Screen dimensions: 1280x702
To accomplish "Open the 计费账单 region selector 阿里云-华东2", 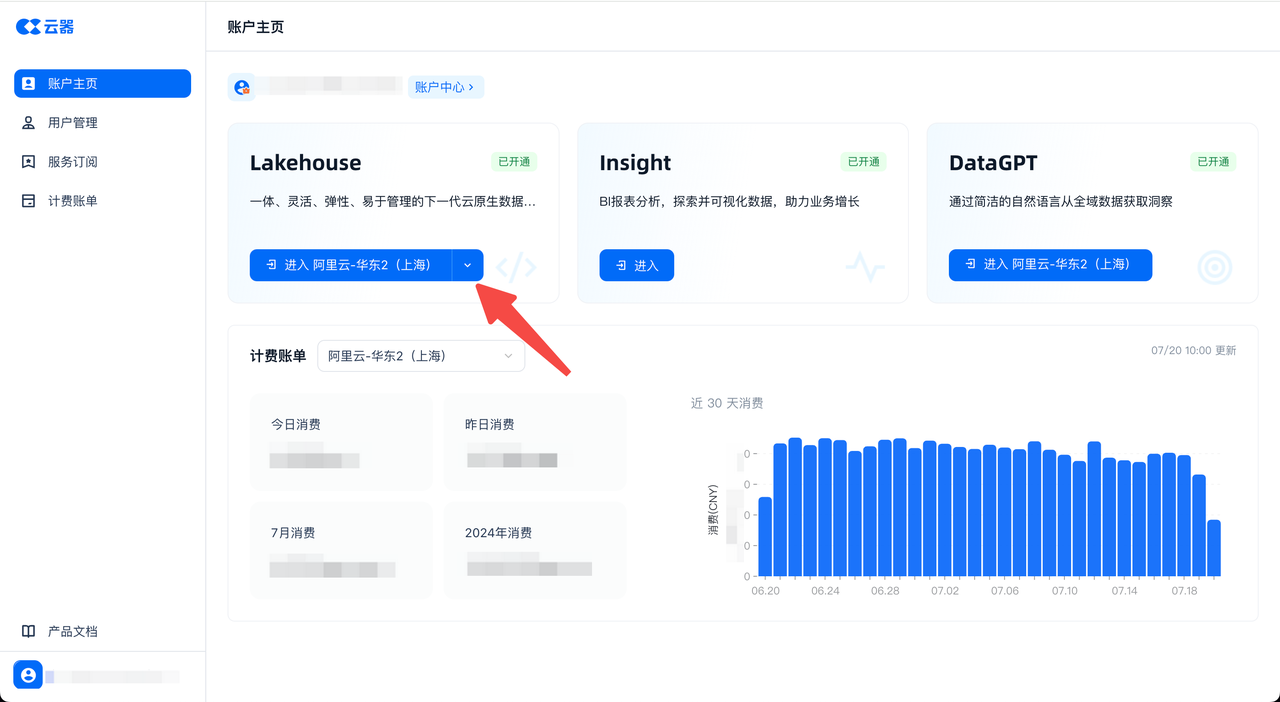I will pyautogui.click(x=420, y=356).
